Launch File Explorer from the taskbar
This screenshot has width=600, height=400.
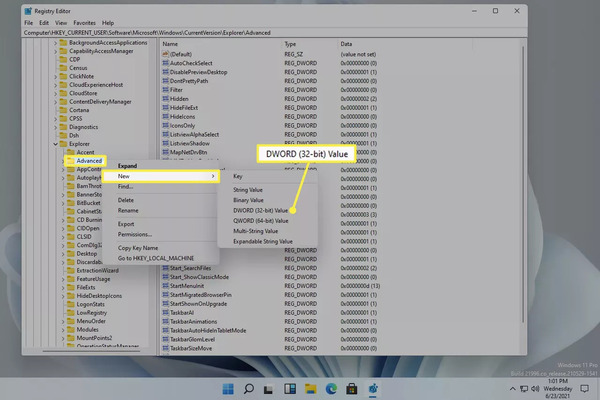(x=311, y=389)
